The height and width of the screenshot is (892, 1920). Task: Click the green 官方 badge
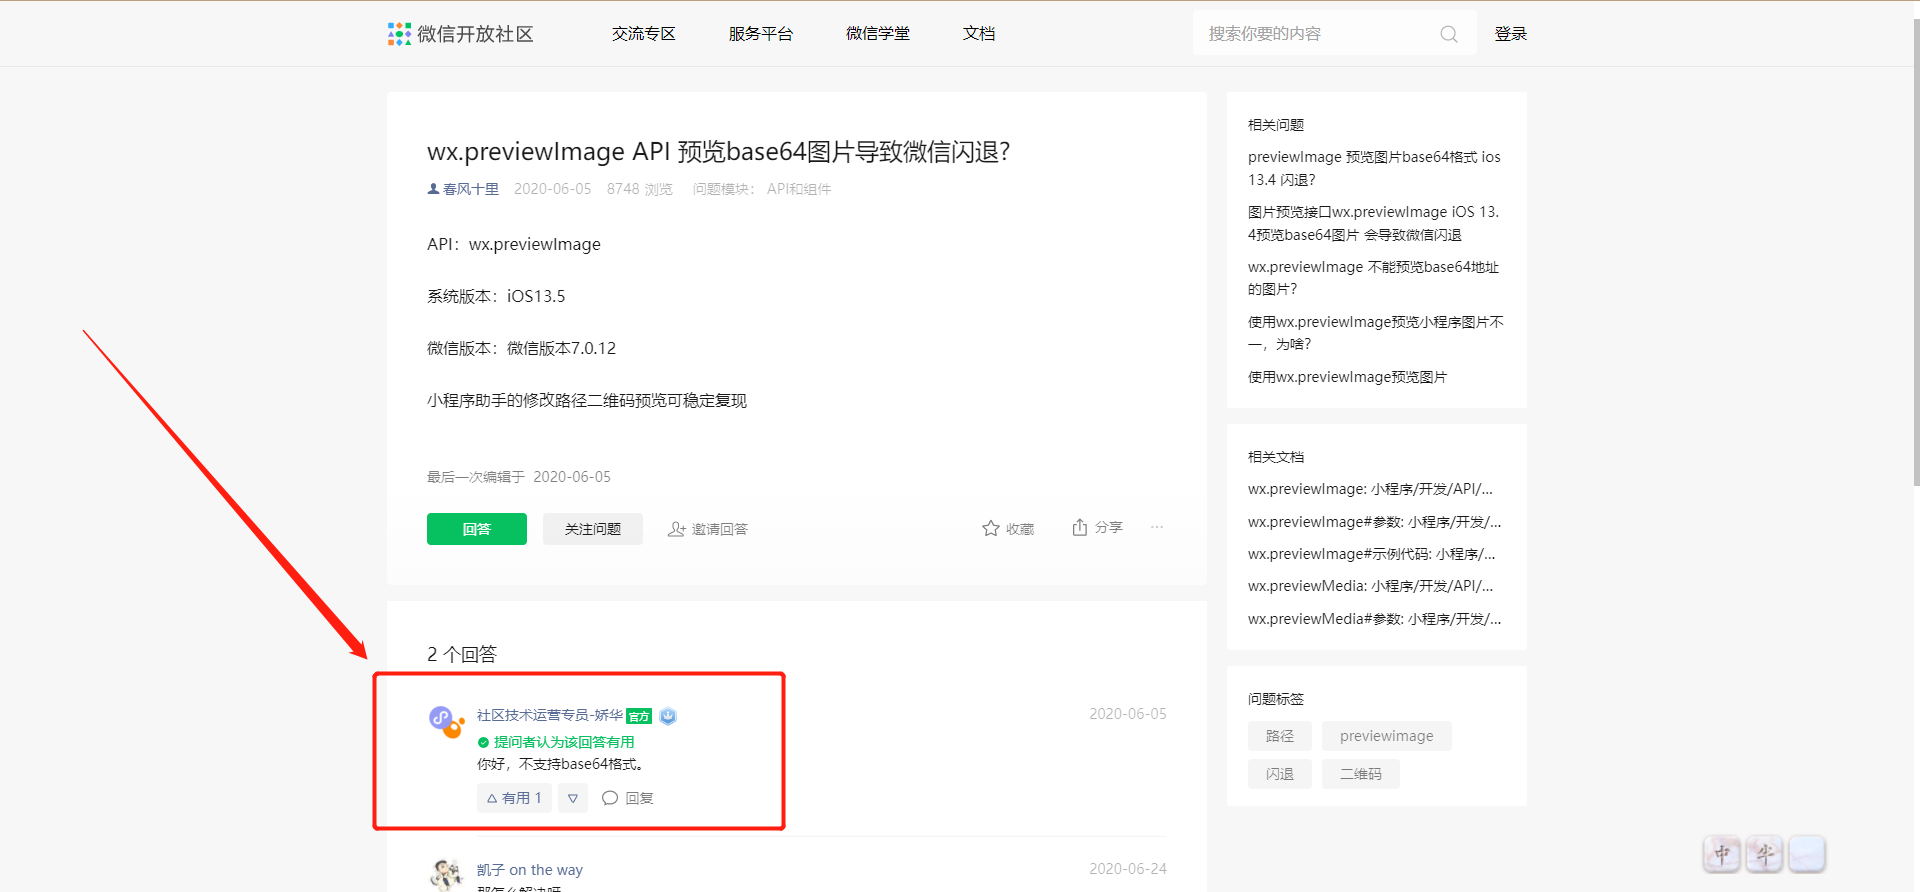point(639,716)
